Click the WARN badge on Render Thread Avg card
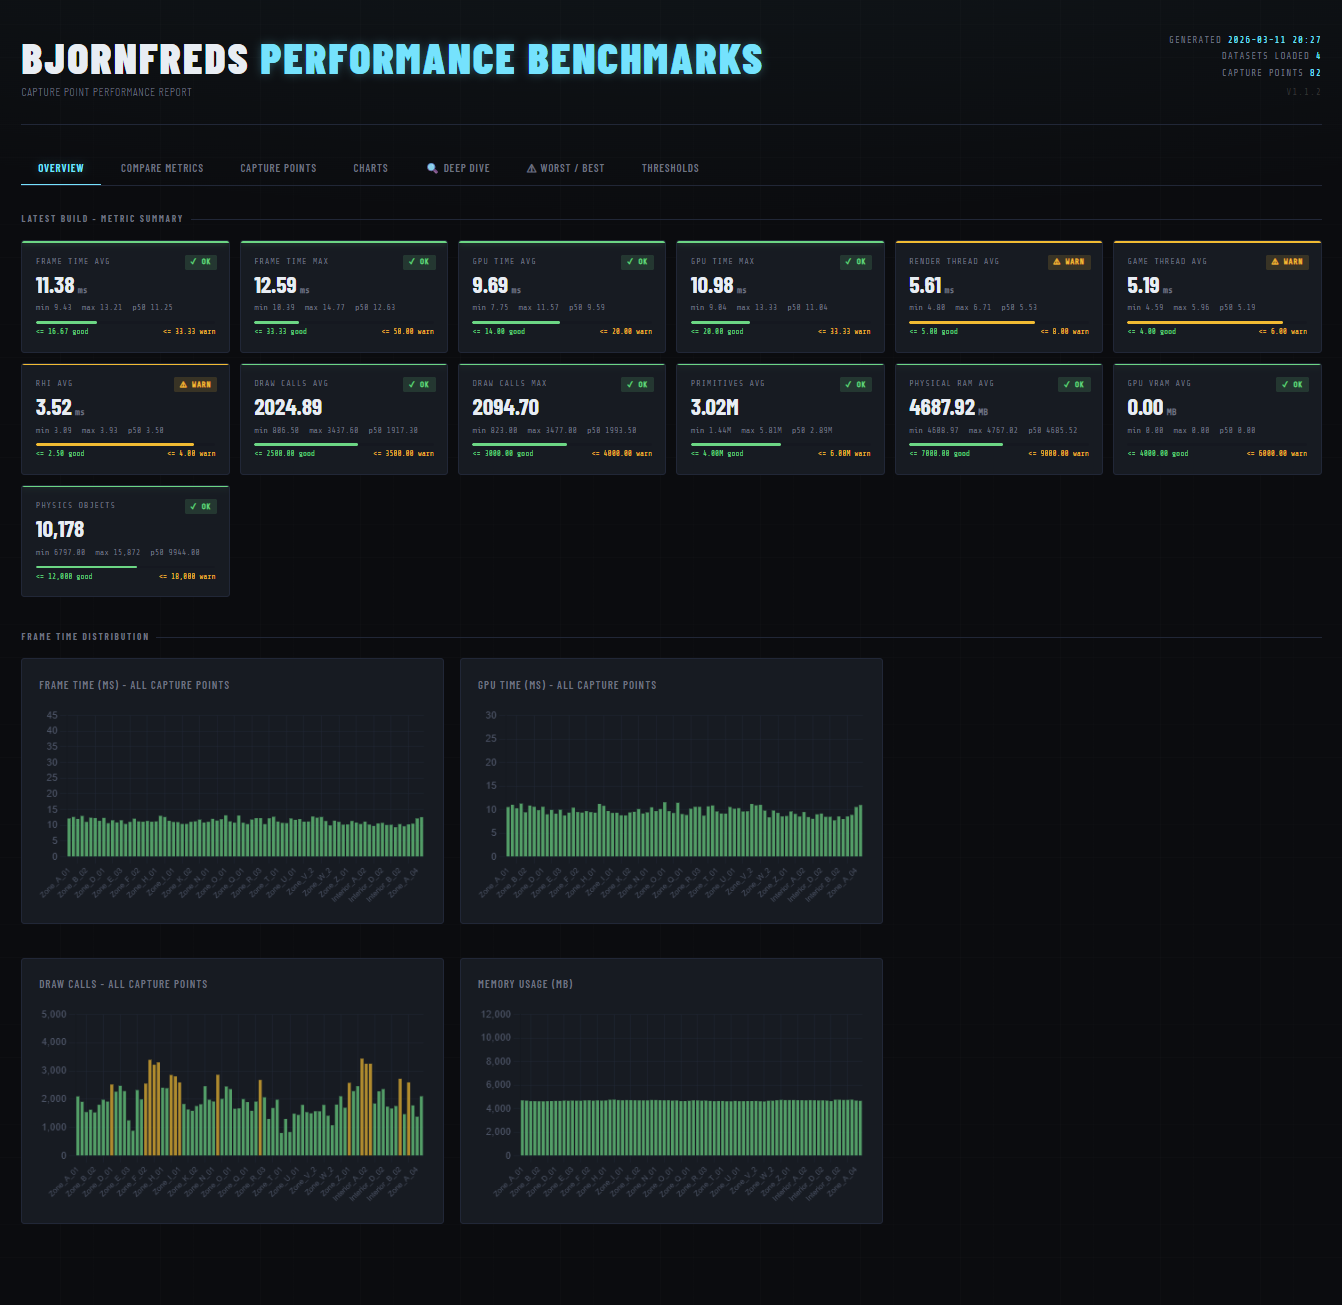The image size is (1342, 1305). 1070,261
